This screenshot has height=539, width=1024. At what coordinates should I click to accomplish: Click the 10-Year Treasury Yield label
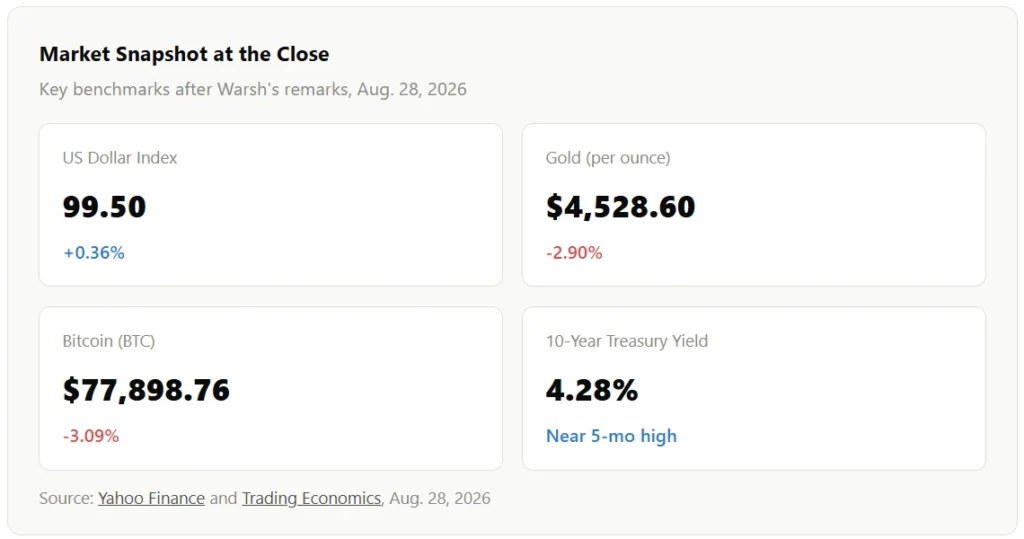(627, 341)
